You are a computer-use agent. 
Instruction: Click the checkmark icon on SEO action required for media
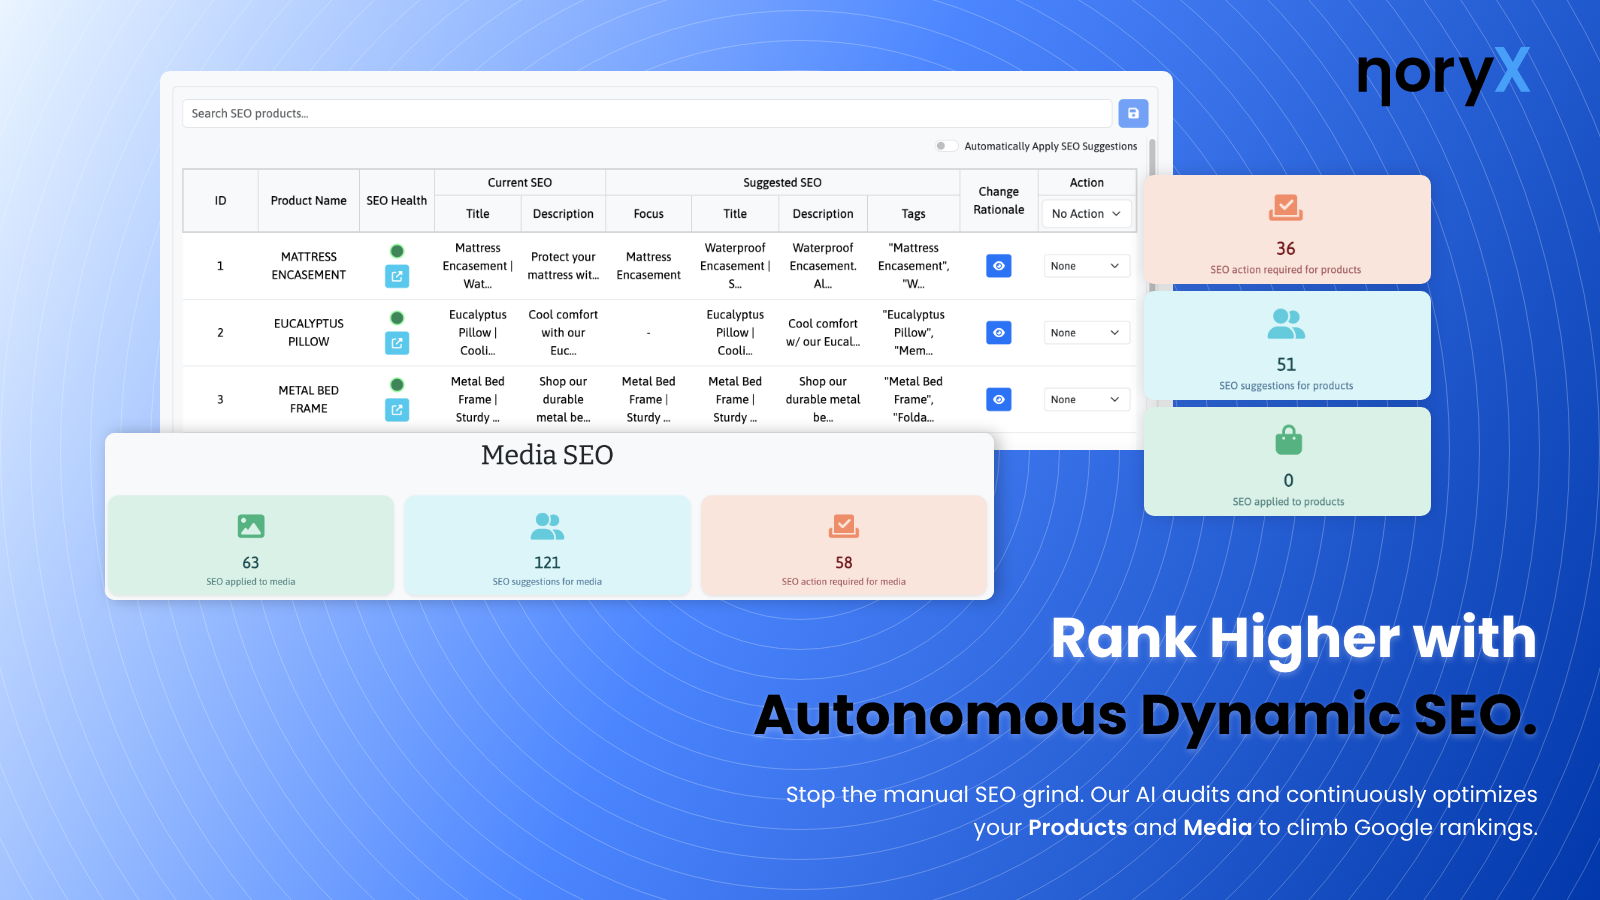tap(844, 524)
